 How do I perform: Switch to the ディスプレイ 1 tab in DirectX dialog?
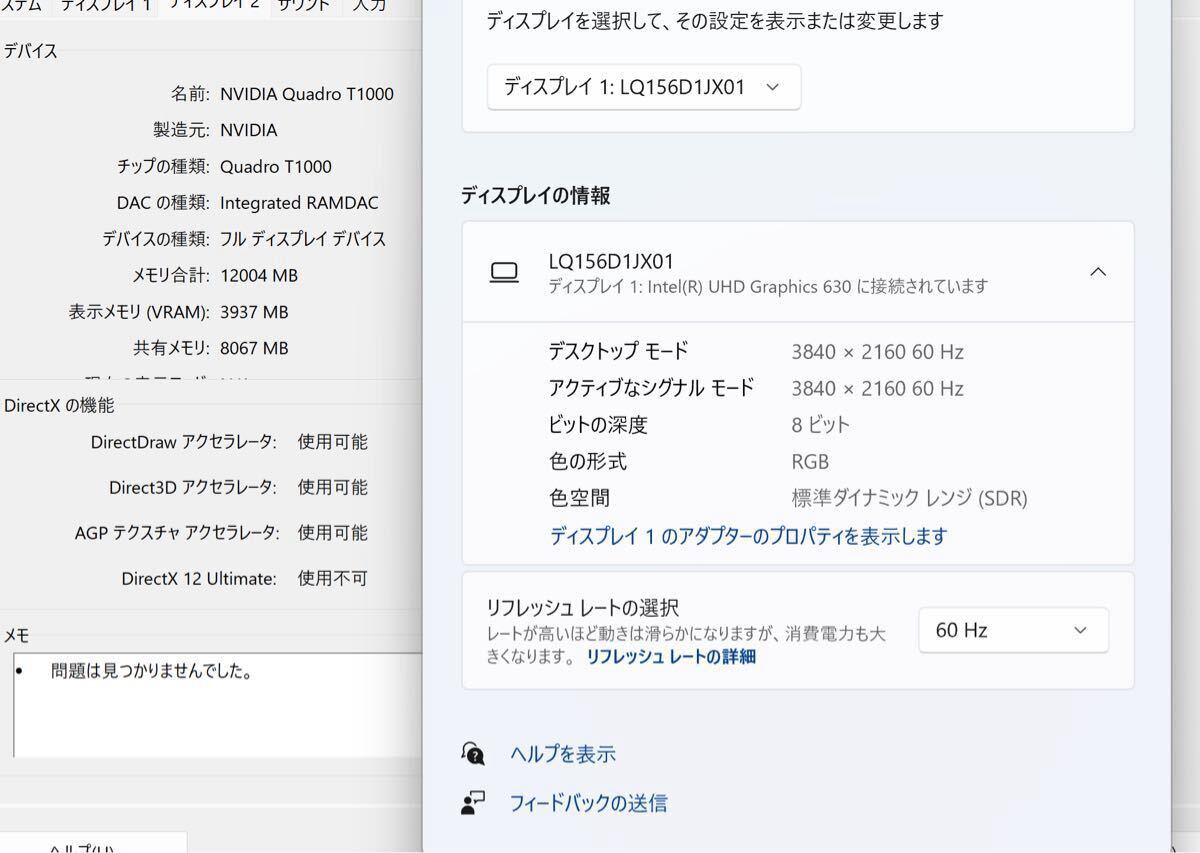click(105, 6)
